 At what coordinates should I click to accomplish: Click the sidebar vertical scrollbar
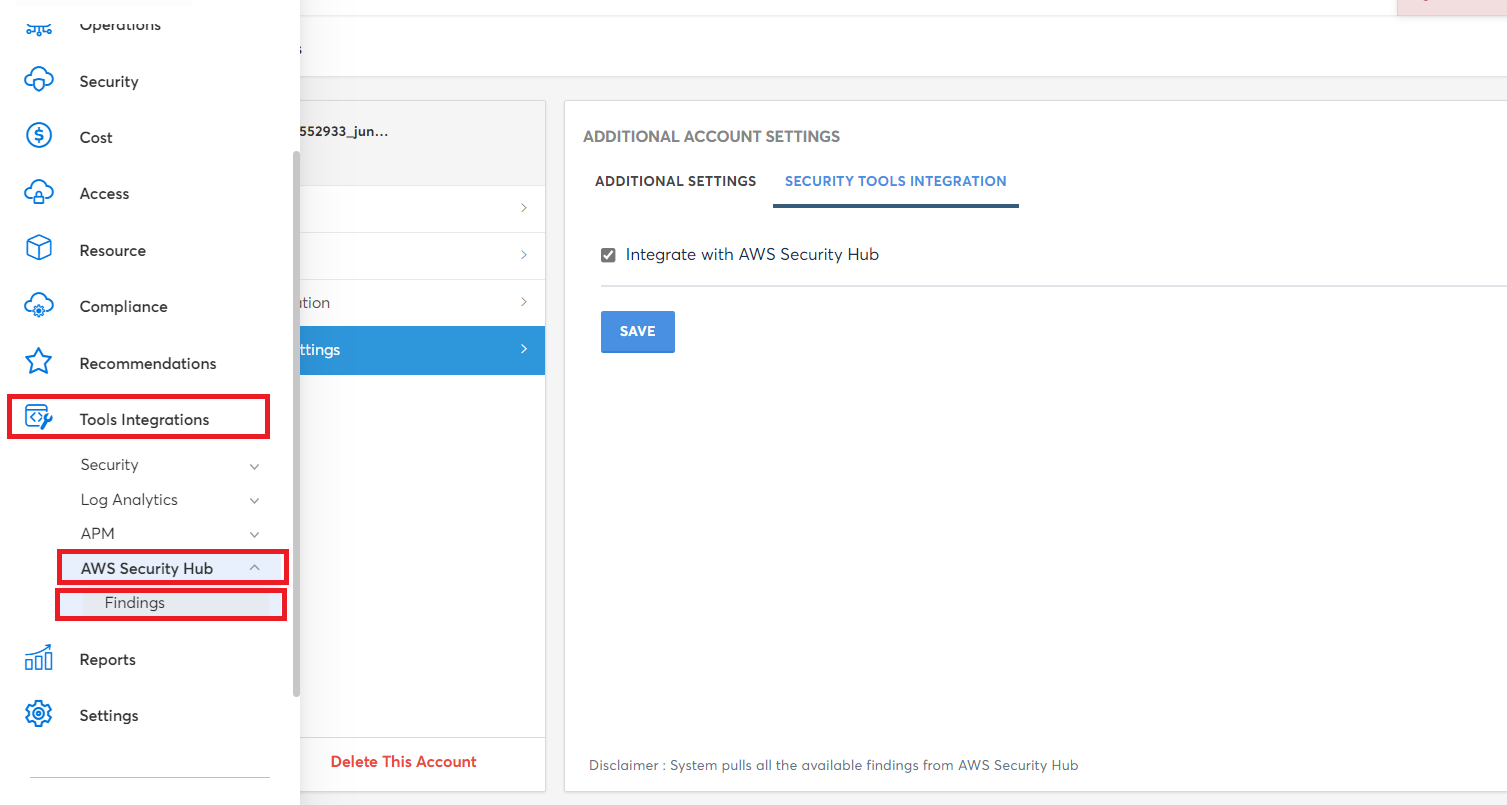pos(296,423)
